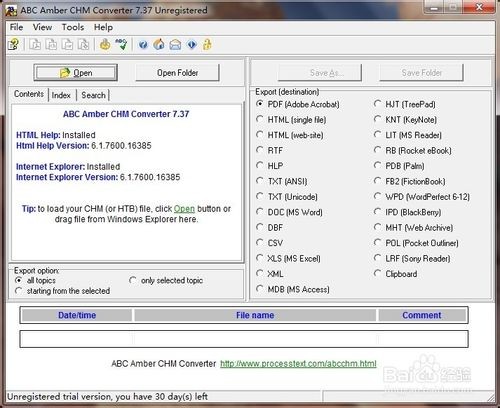The height and width of the screenshot is (408, 500).
Task: Open the Tools menu
Action: (73, 27)
